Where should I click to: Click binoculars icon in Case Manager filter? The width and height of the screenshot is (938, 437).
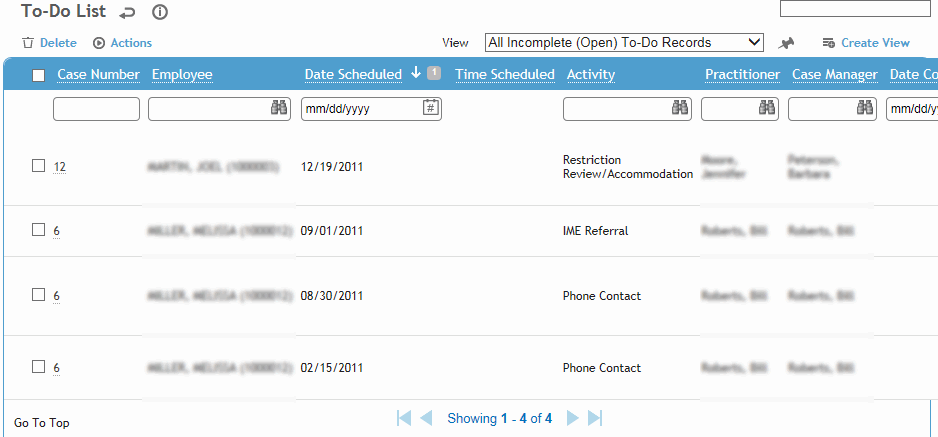pyautogui.click(x=865, y=108)
